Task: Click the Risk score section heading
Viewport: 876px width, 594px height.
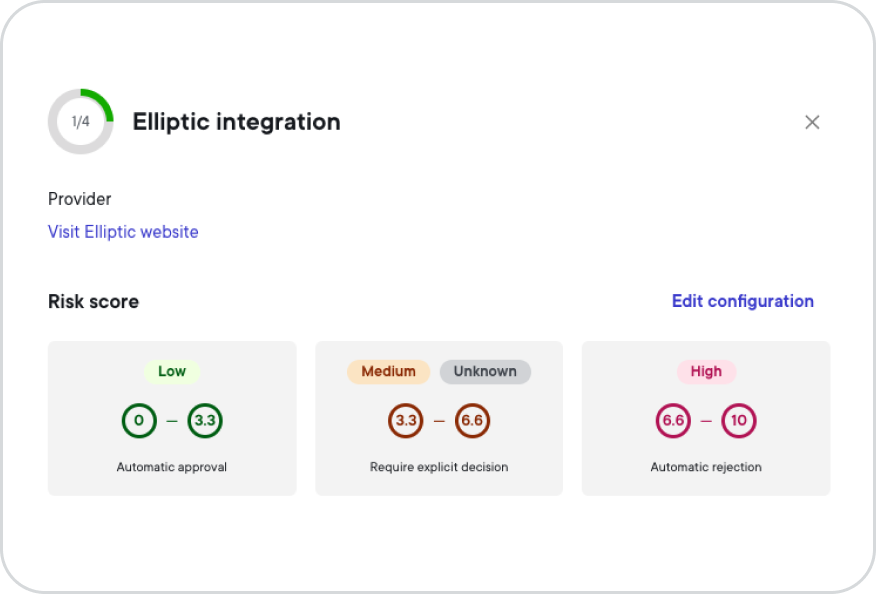Action: tap(93, 302)
